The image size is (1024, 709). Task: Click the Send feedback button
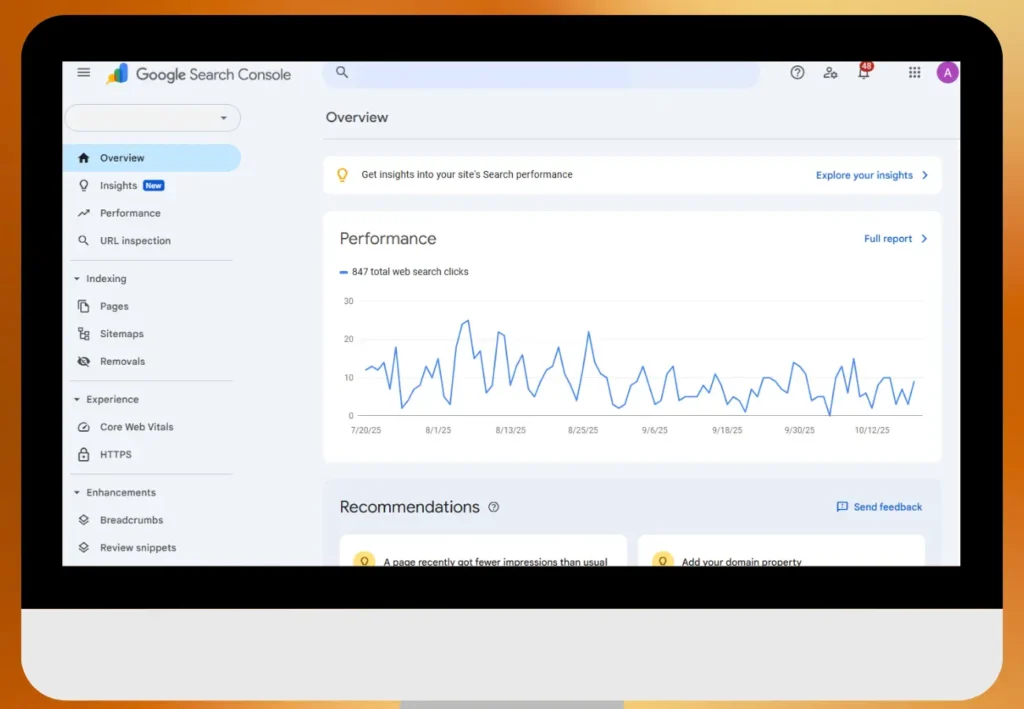pos(879,507)
